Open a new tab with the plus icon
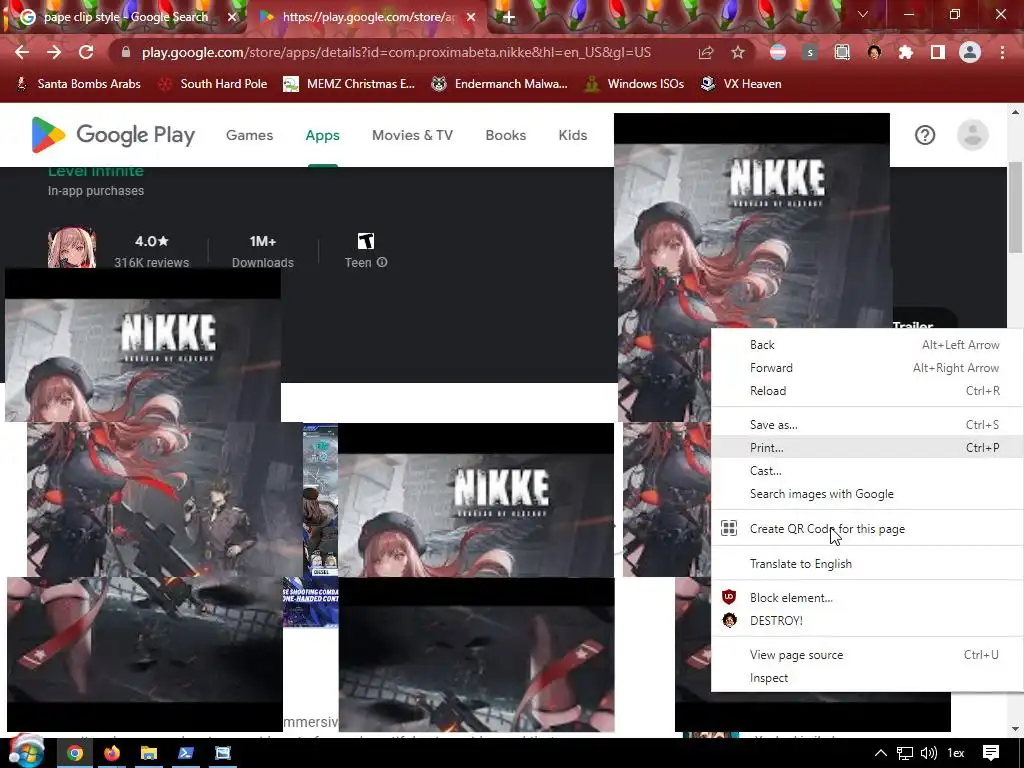 pos(509,17)
